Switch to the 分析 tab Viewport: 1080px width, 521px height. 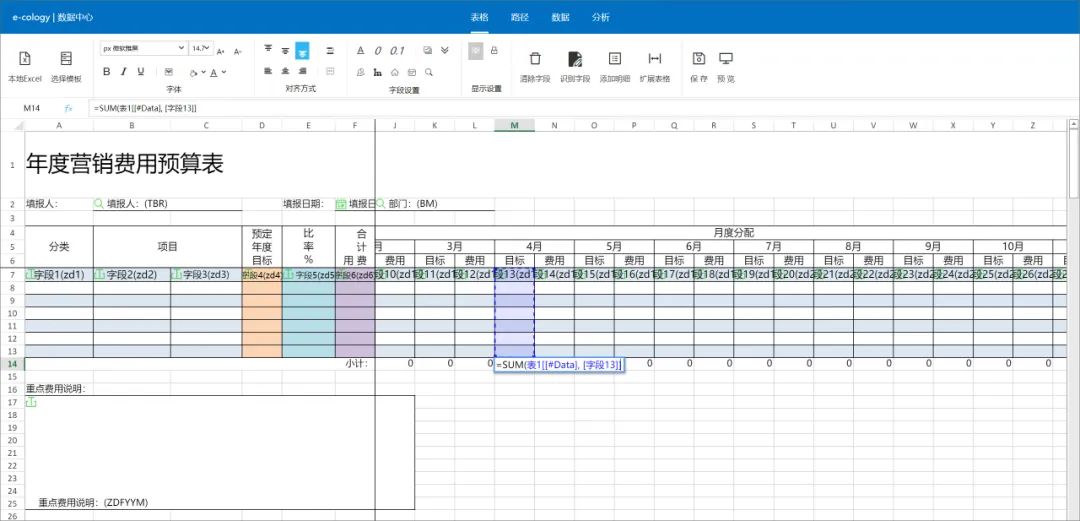pyautogui.click(x=601, y=17)
